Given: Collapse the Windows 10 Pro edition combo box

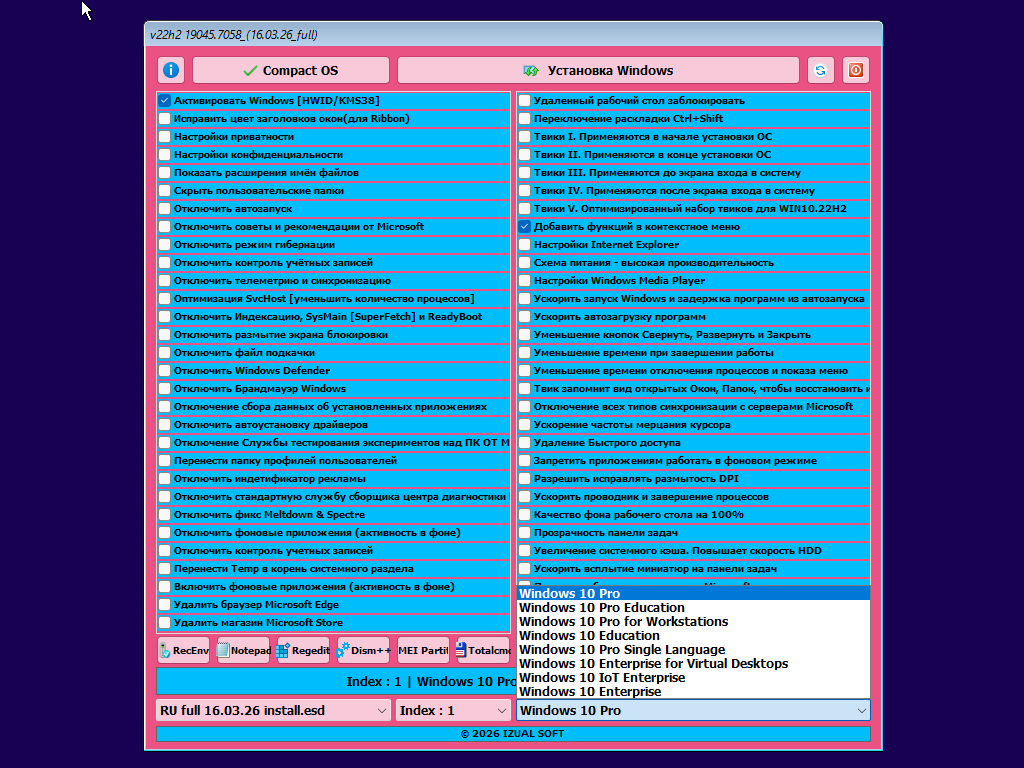Looking at the screenshot, I should point(694,711).
